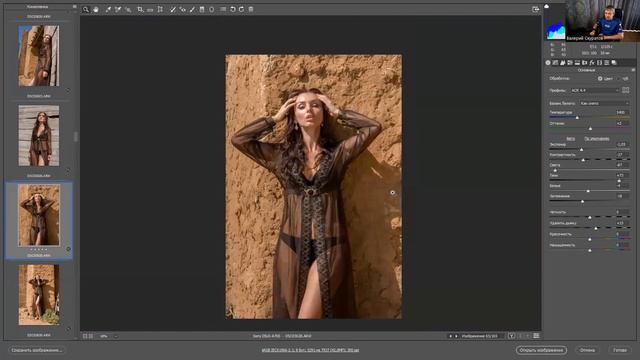Open the Баланс белого dropdown

point(604,103)
